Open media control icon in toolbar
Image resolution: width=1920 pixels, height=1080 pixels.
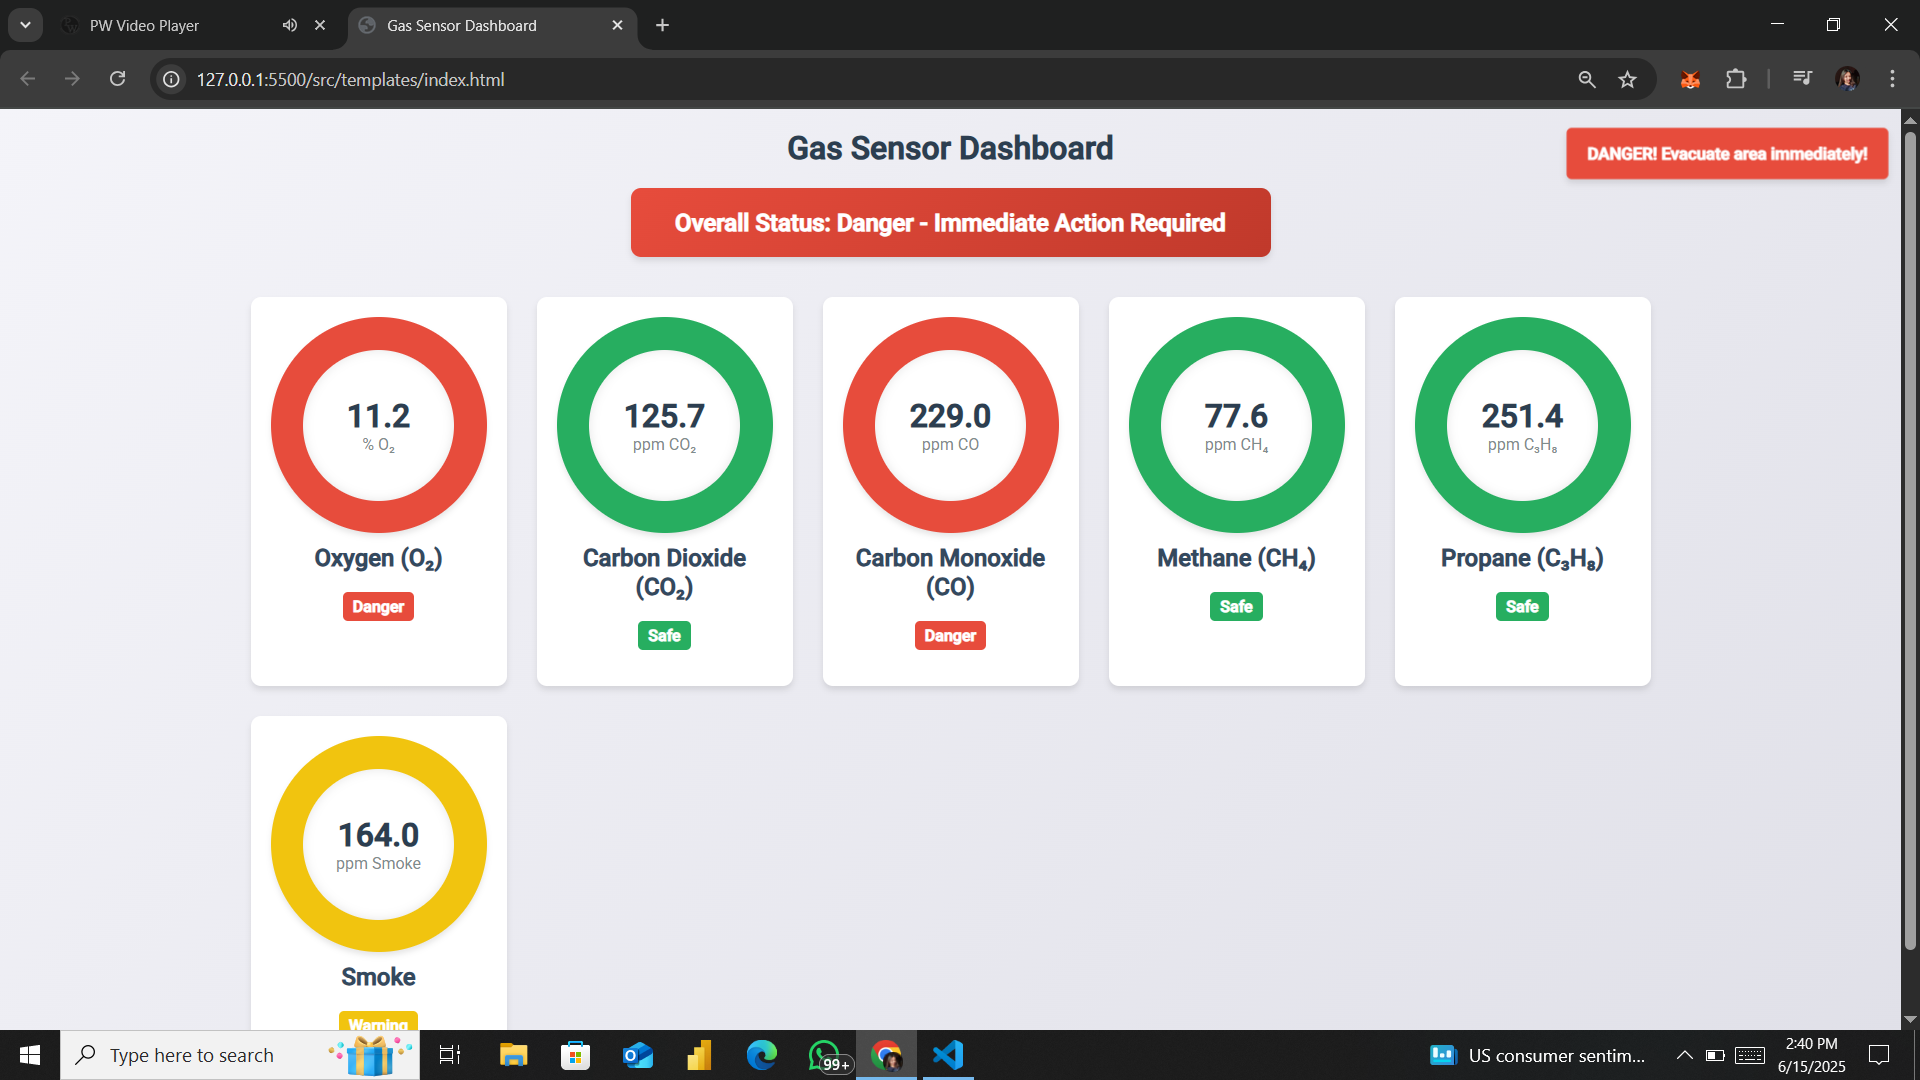pos(1802,78)
